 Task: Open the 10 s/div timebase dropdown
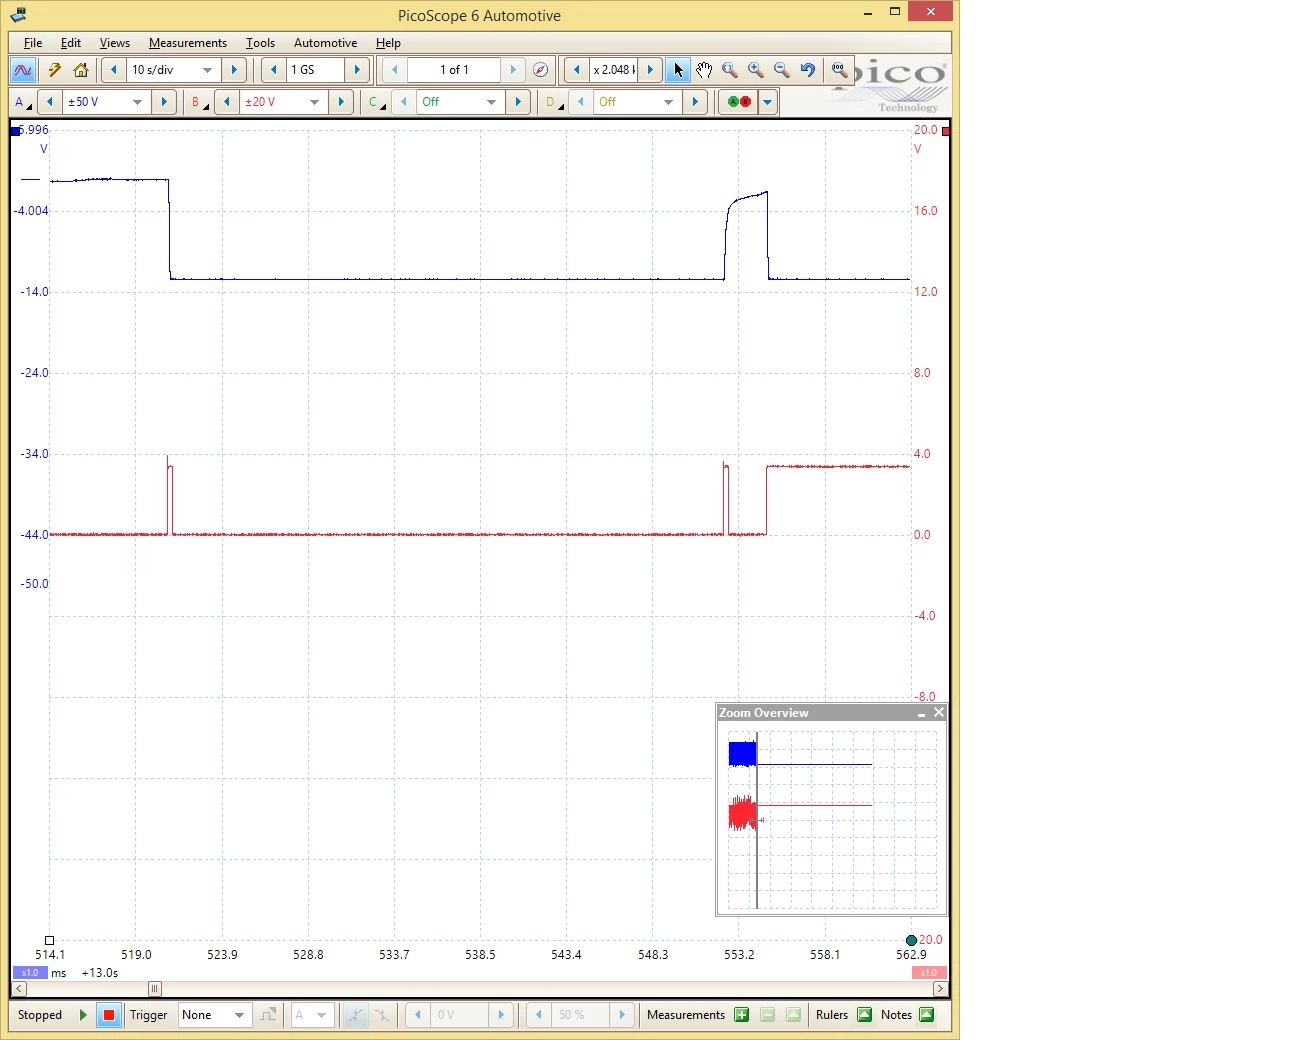point(208,70)
